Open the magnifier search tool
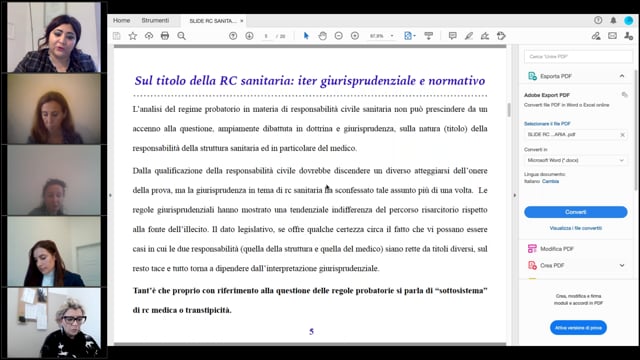The width and height of the screenshot is (640, 360). [182, 36]
